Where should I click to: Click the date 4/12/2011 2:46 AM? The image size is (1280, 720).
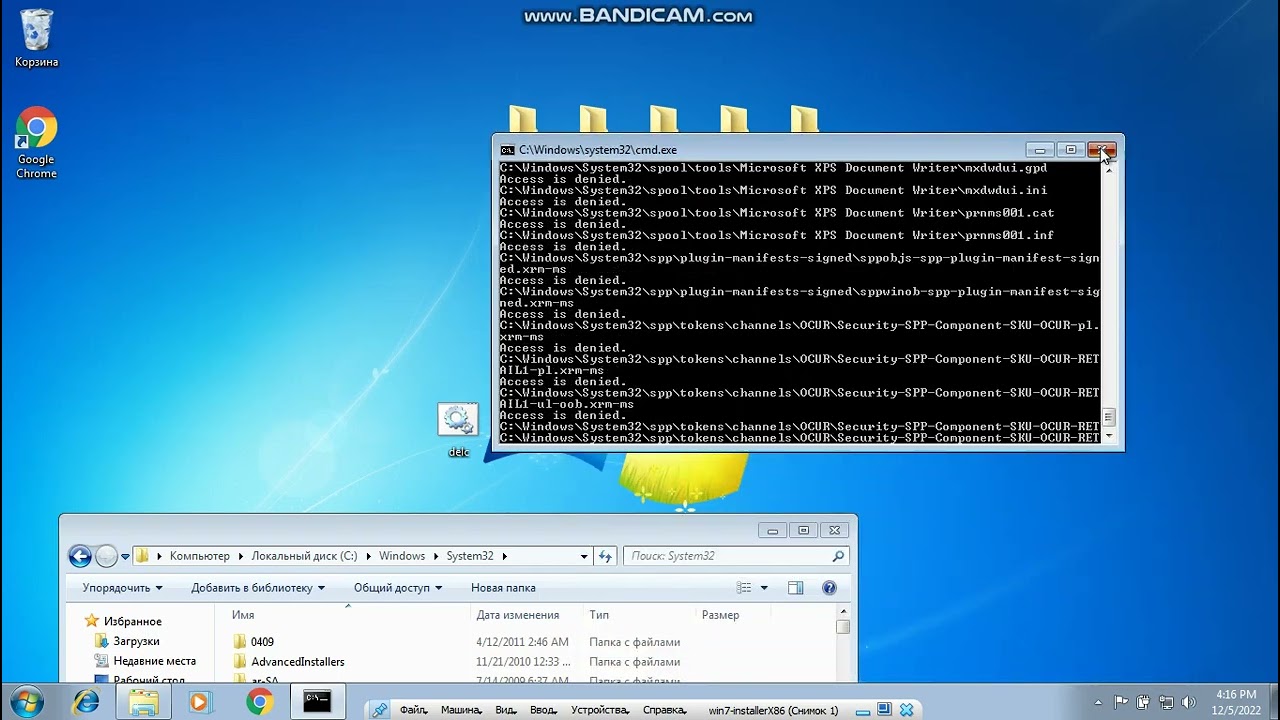pyautogui.click(x=522, y=642)
